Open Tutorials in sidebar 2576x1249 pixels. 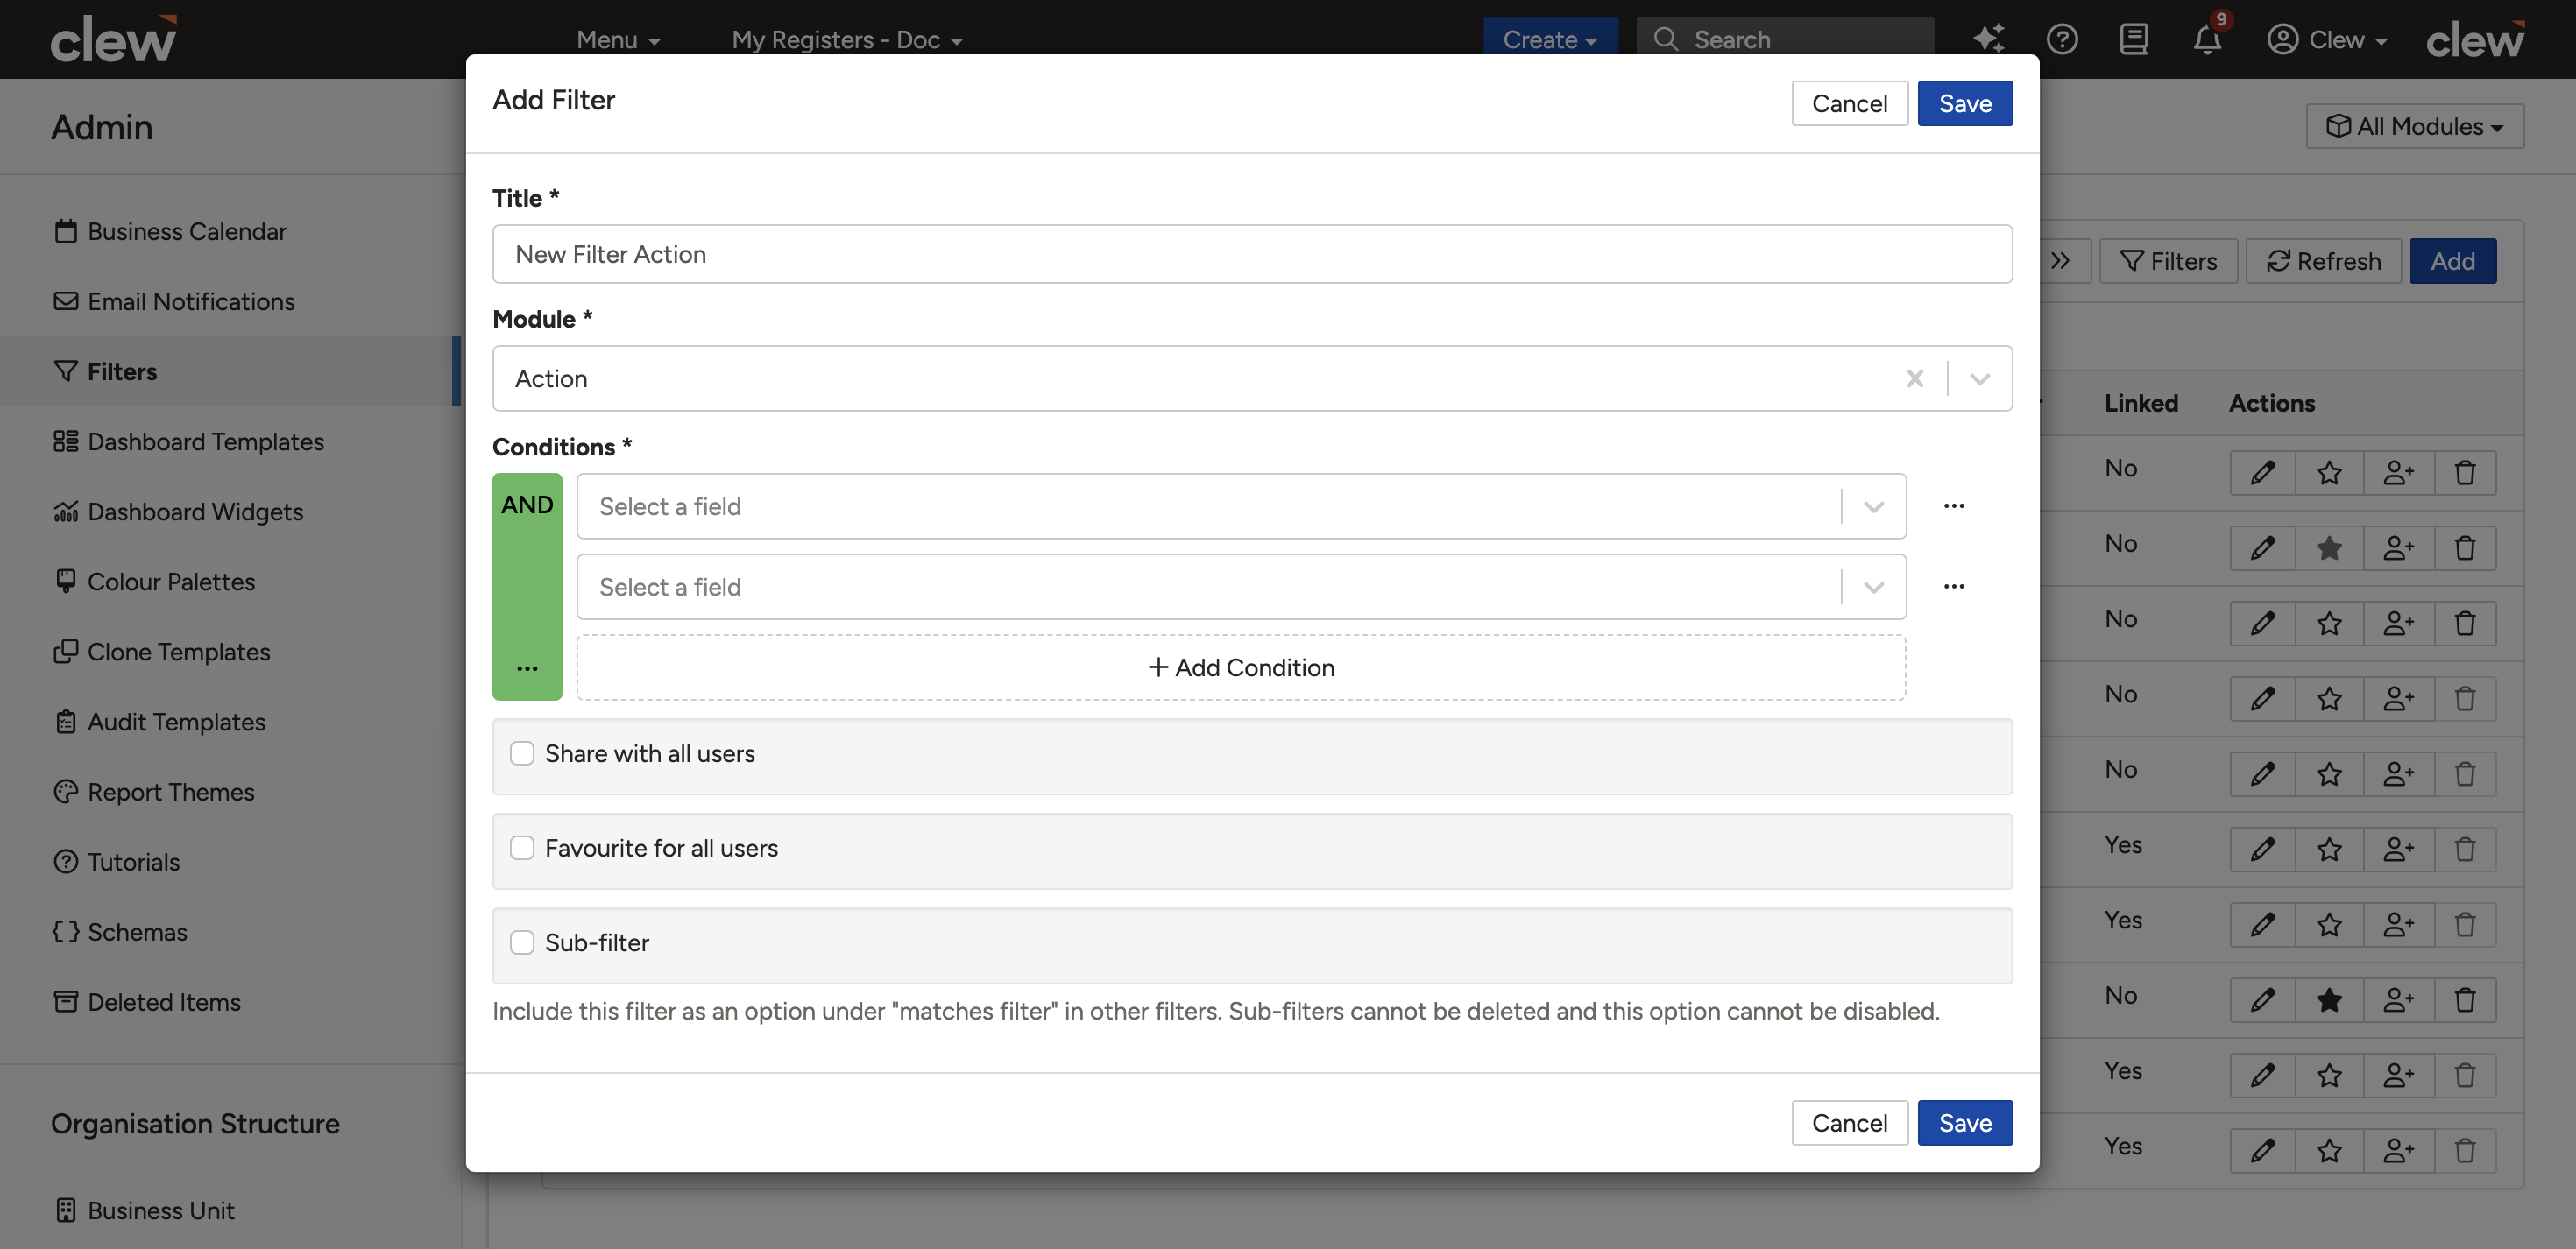(116, 861)
